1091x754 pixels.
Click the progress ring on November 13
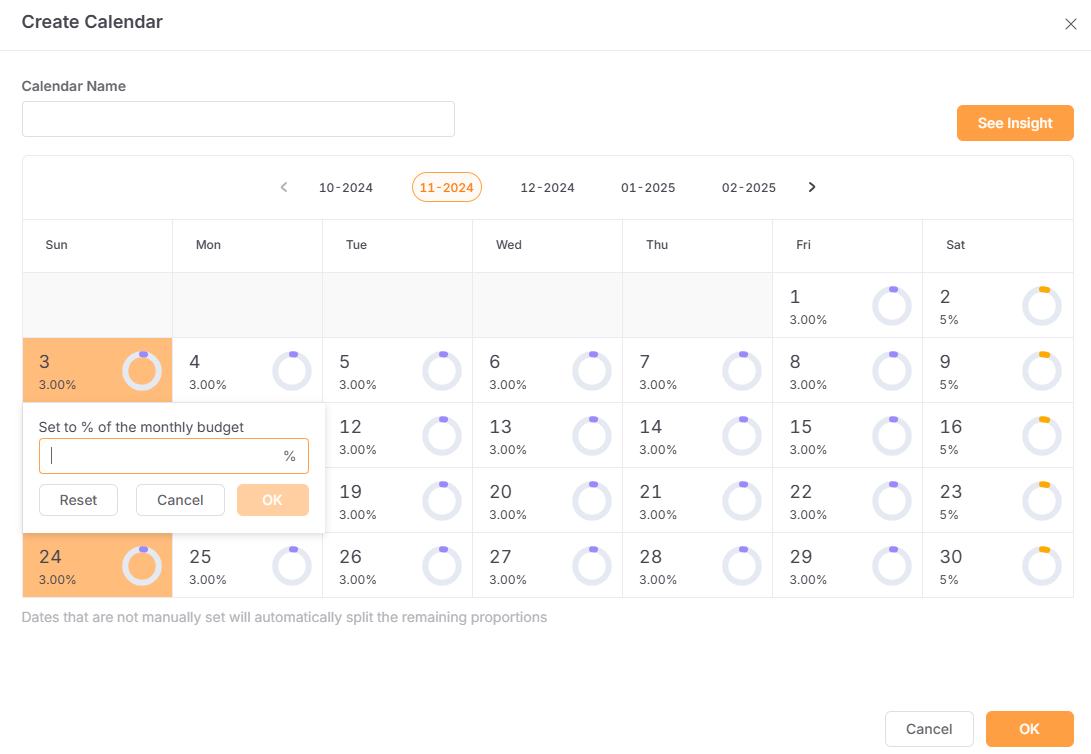pos(591,436)
